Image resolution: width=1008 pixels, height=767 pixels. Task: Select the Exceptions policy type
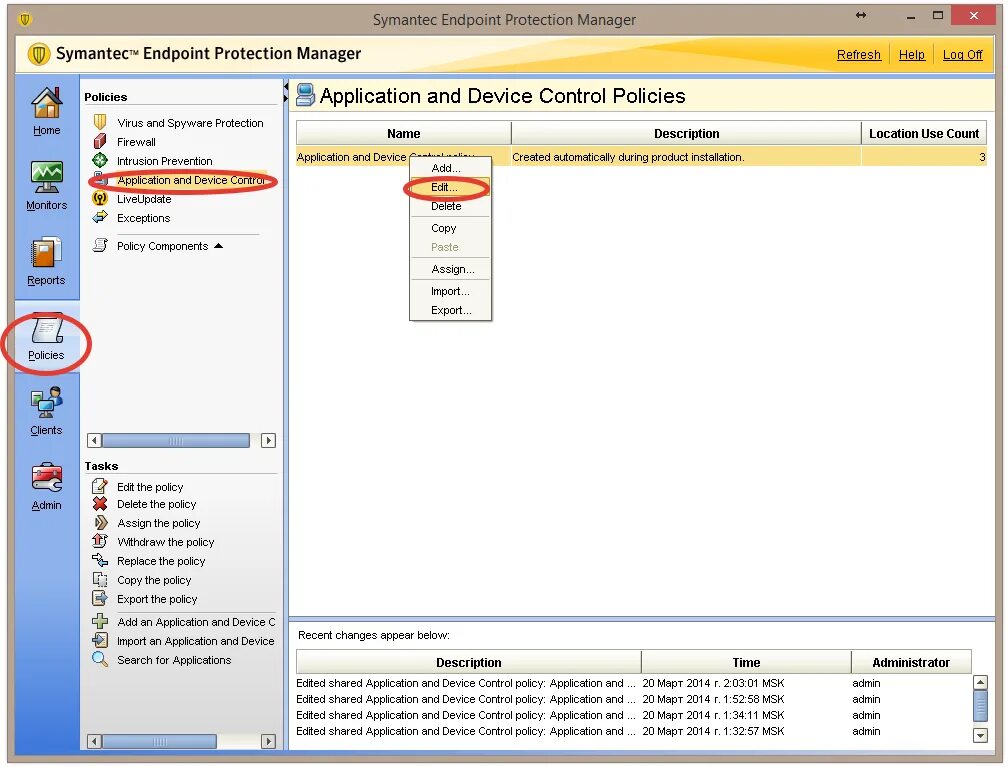click(143, 218)
